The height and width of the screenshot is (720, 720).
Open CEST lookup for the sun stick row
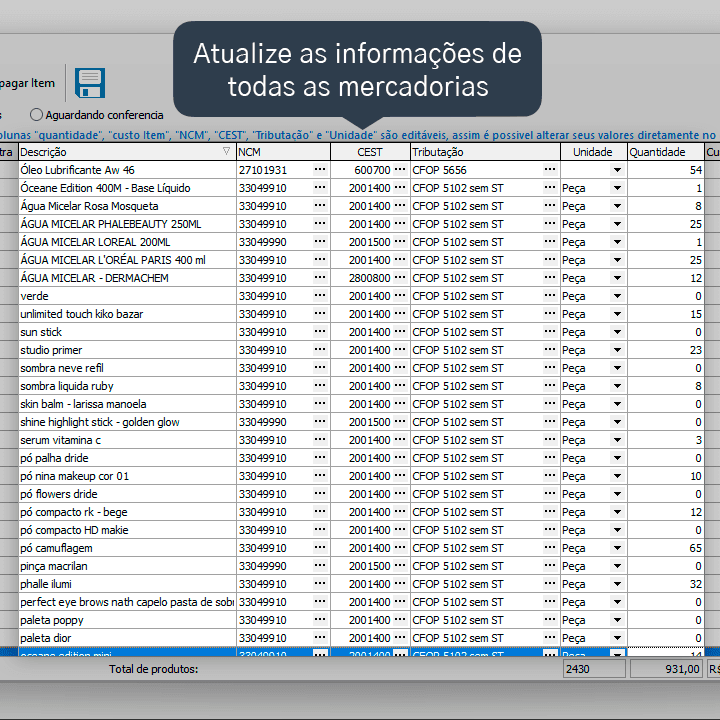[x=400, y=332]
